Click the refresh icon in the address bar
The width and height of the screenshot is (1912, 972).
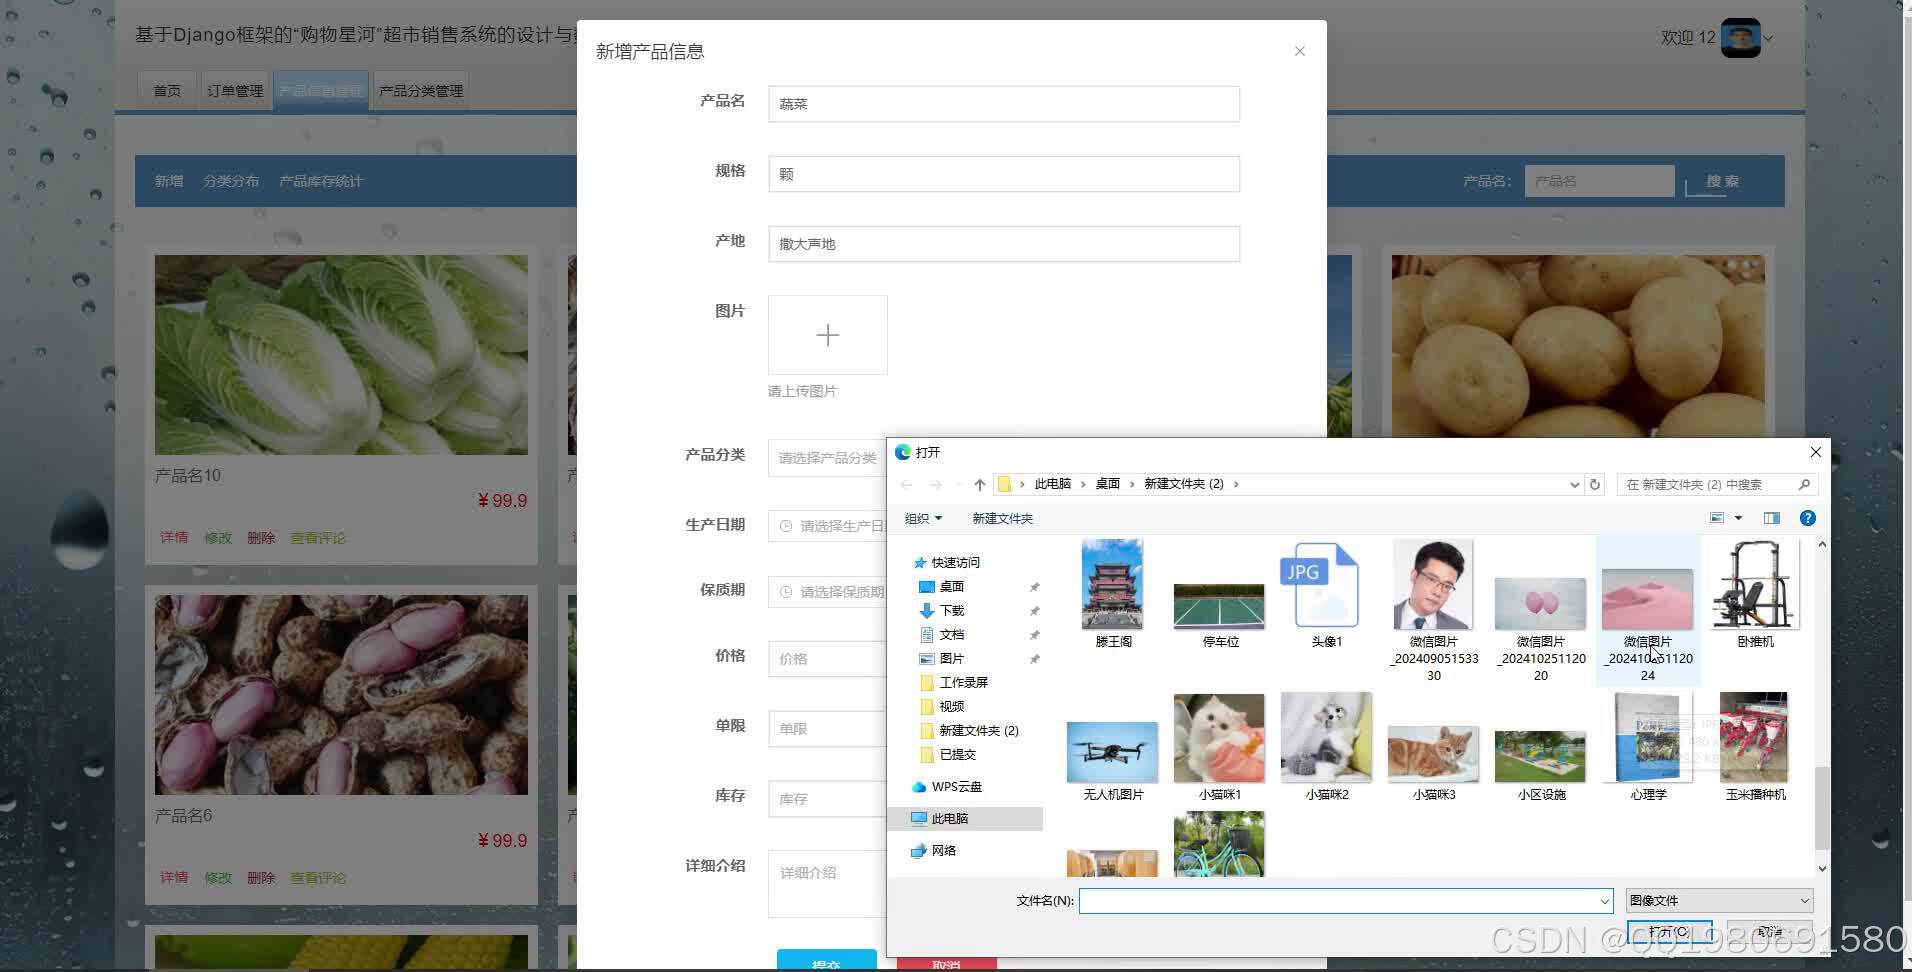[x=1594, y=484]
